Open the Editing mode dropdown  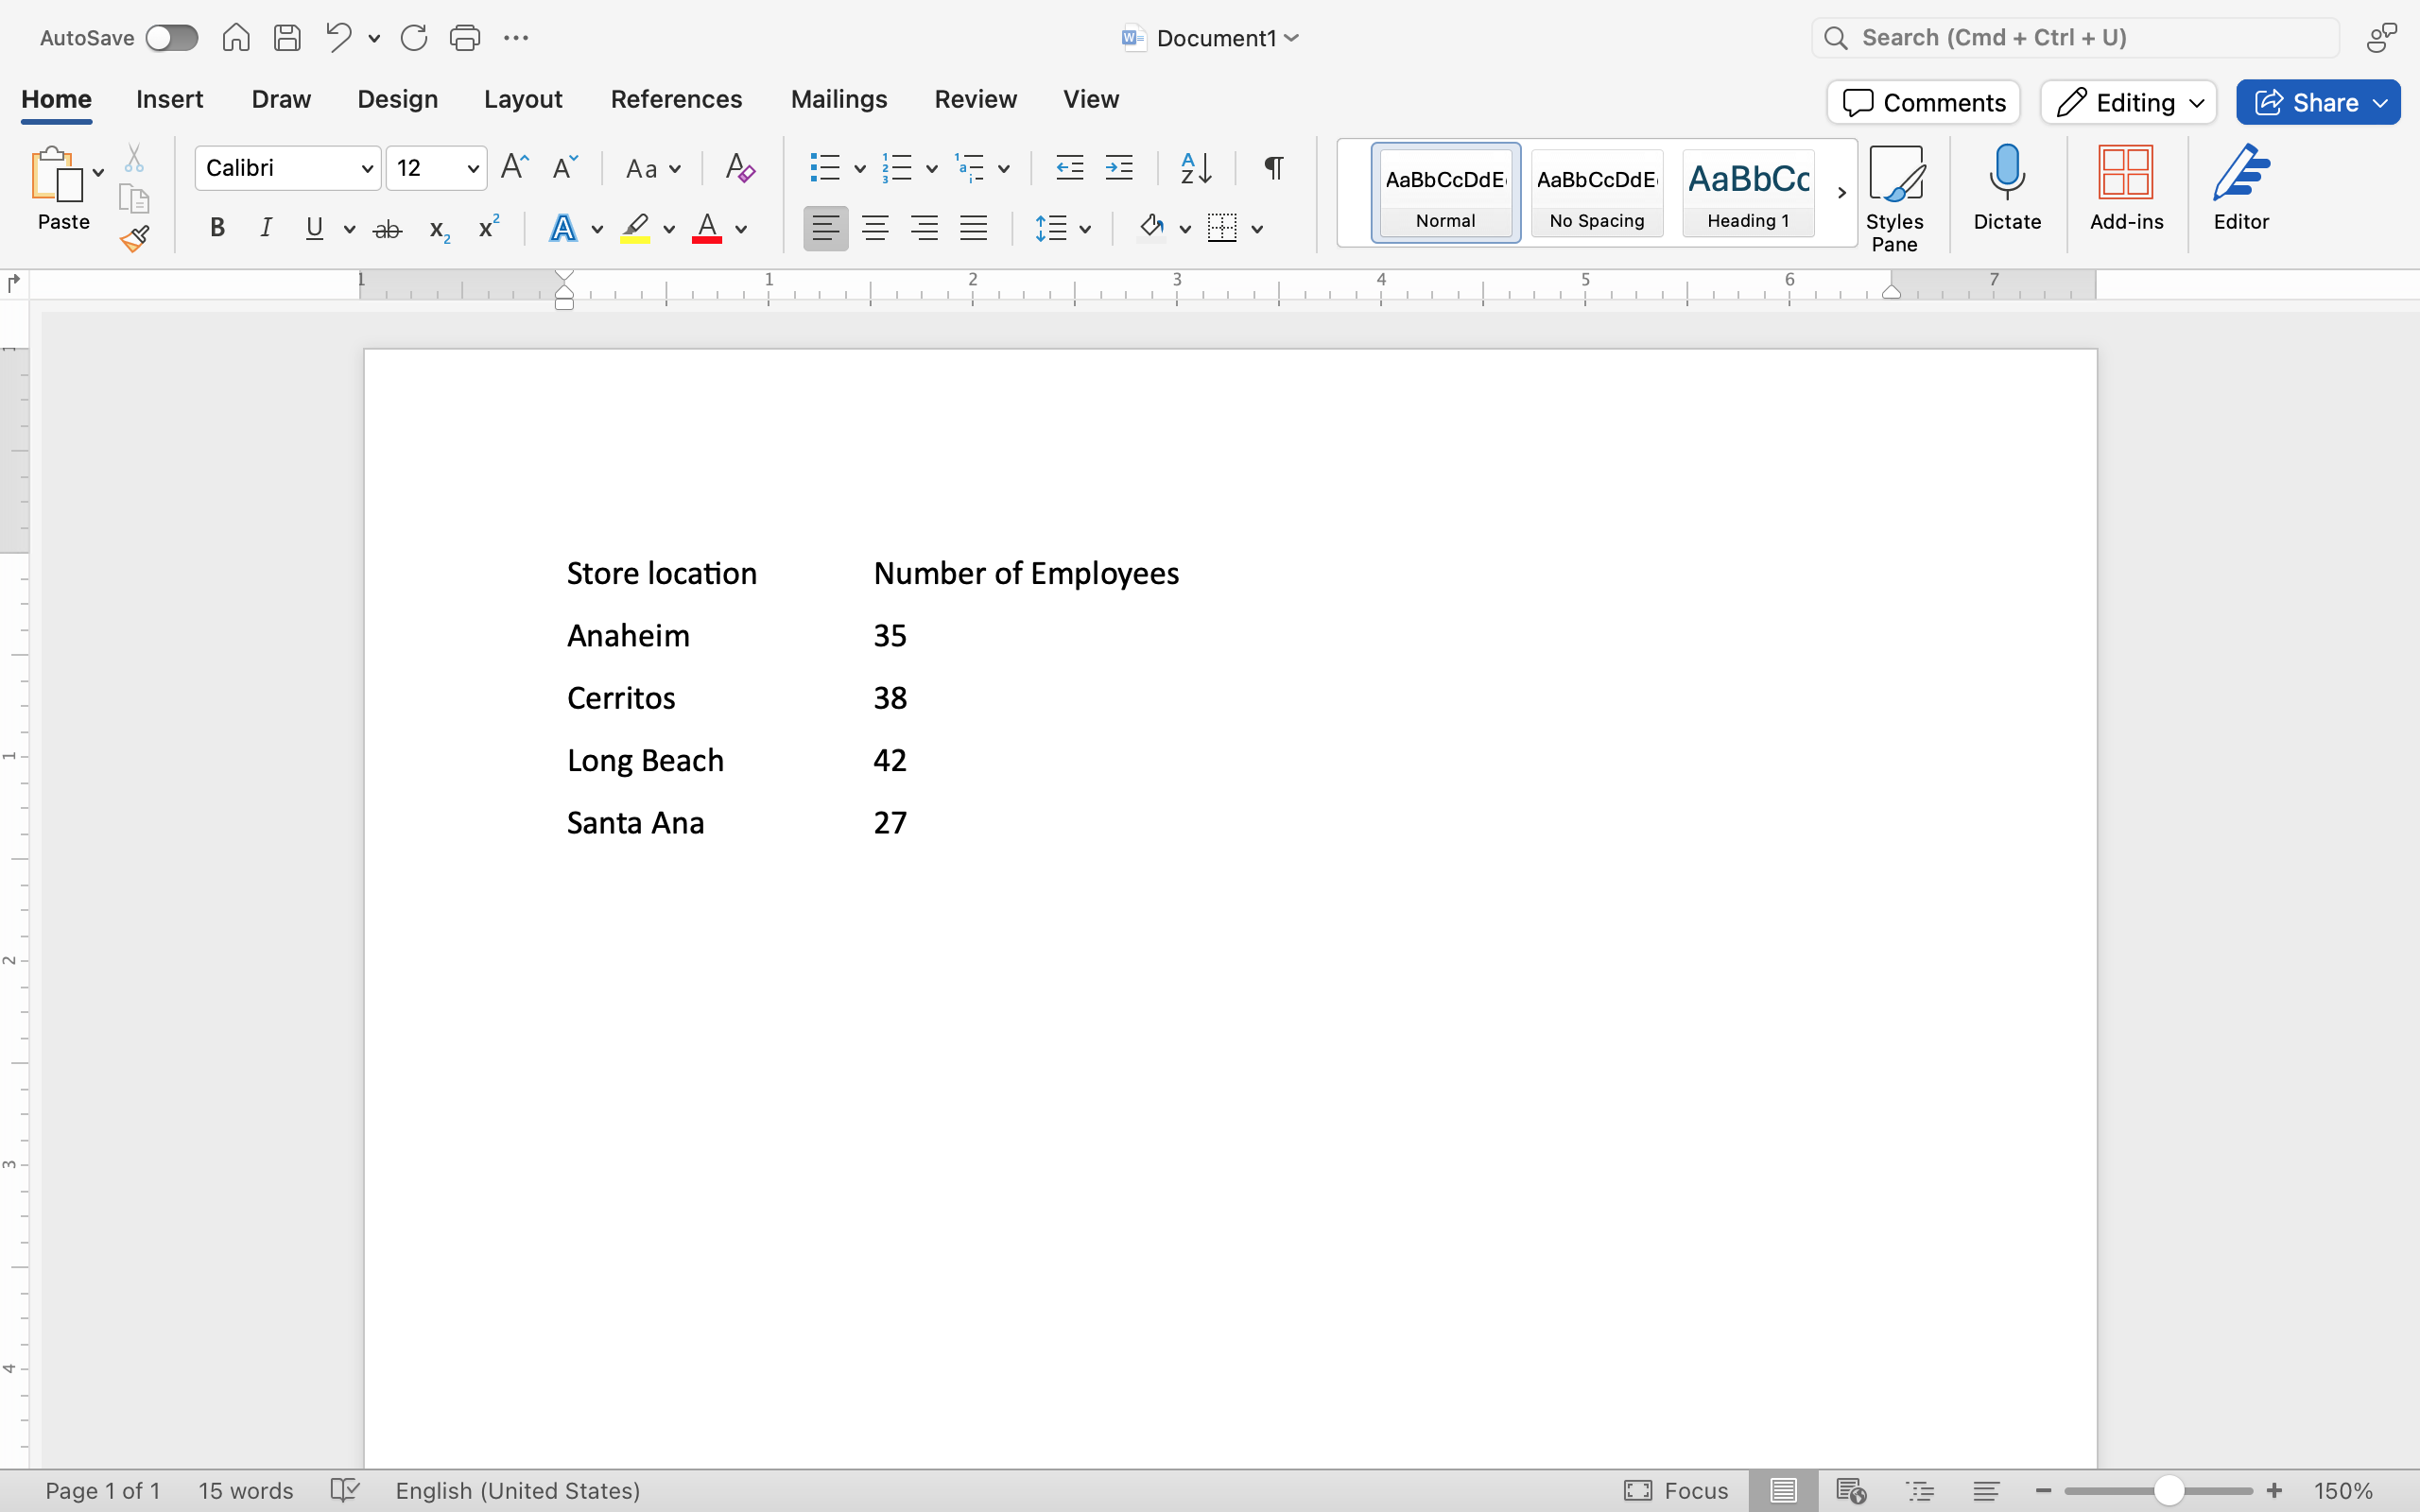2129,102
